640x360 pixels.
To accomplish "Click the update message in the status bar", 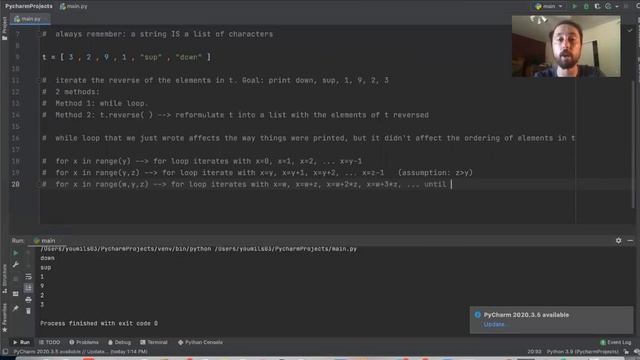I will click(80, 351).
